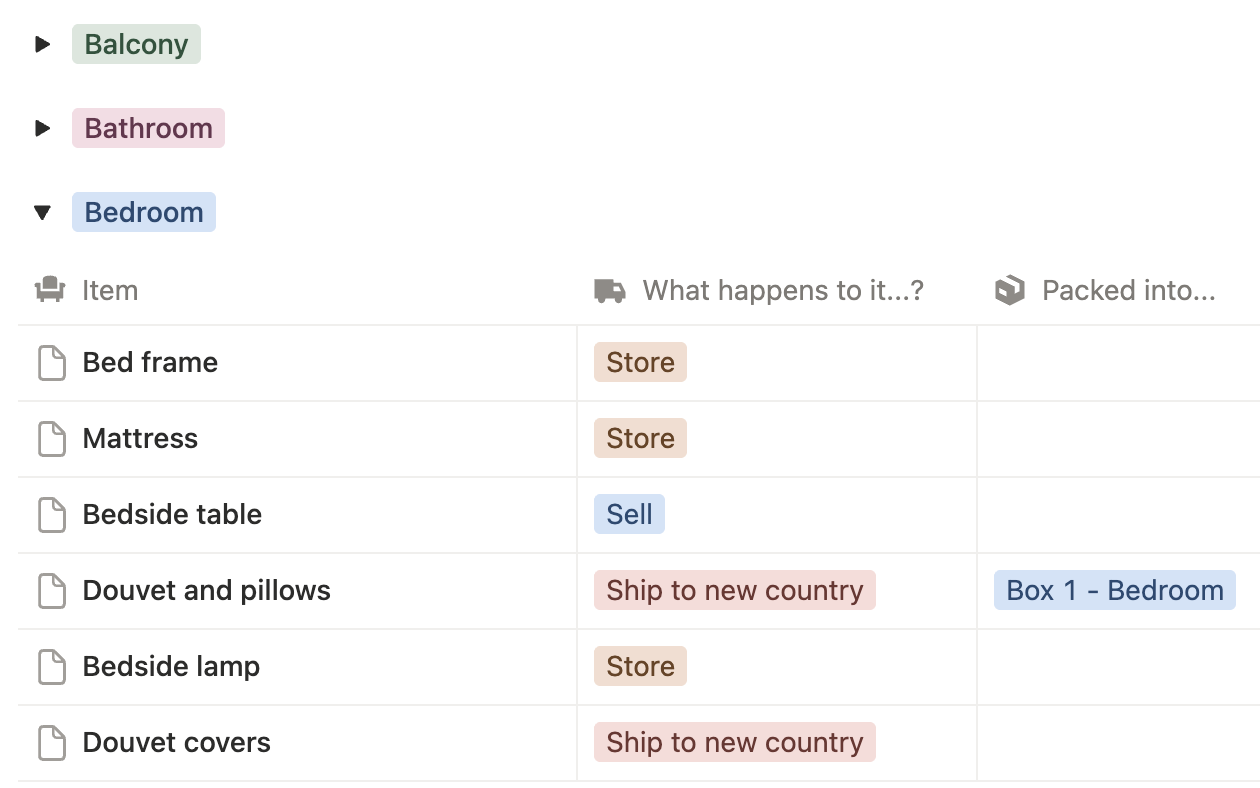Click the Box 1 - Bedroom tag
This screenshot has height=788, width=1260.
tap(1114, 590)
